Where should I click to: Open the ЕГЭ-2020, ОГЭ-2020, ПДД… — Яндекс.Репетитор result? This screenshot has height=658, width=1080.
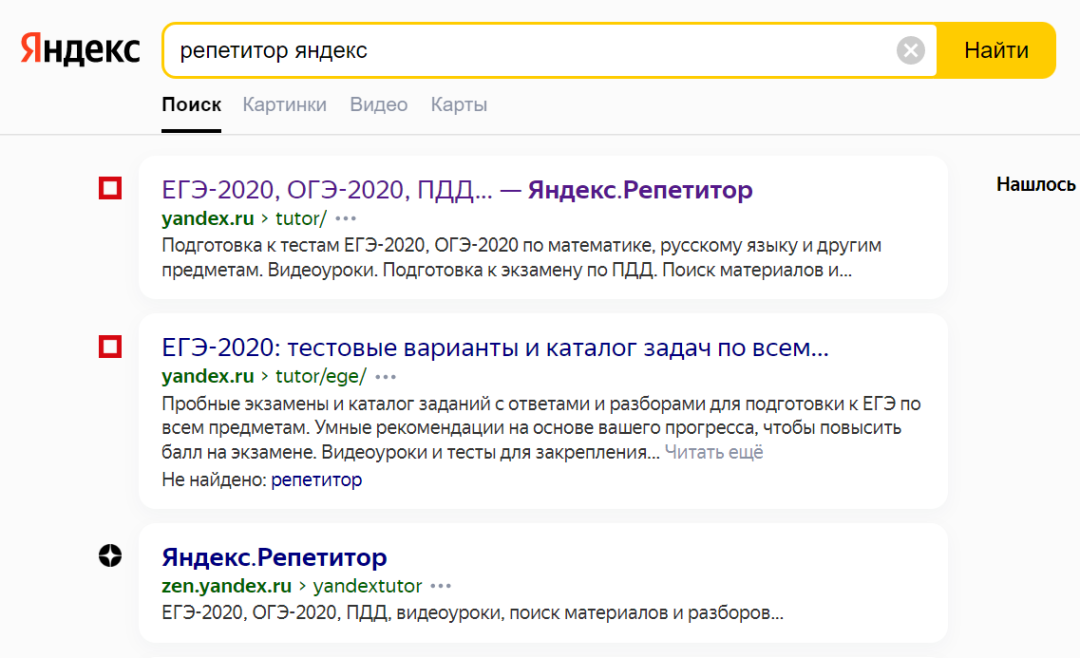457,189
